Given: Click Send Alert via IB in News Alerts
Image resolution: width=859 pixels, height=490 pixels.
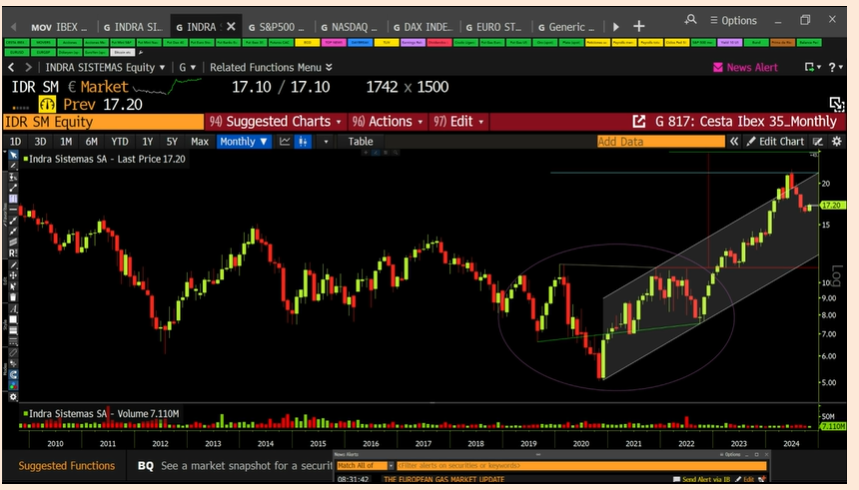Looking at the screenshot, I should click(x=701, y=480).
